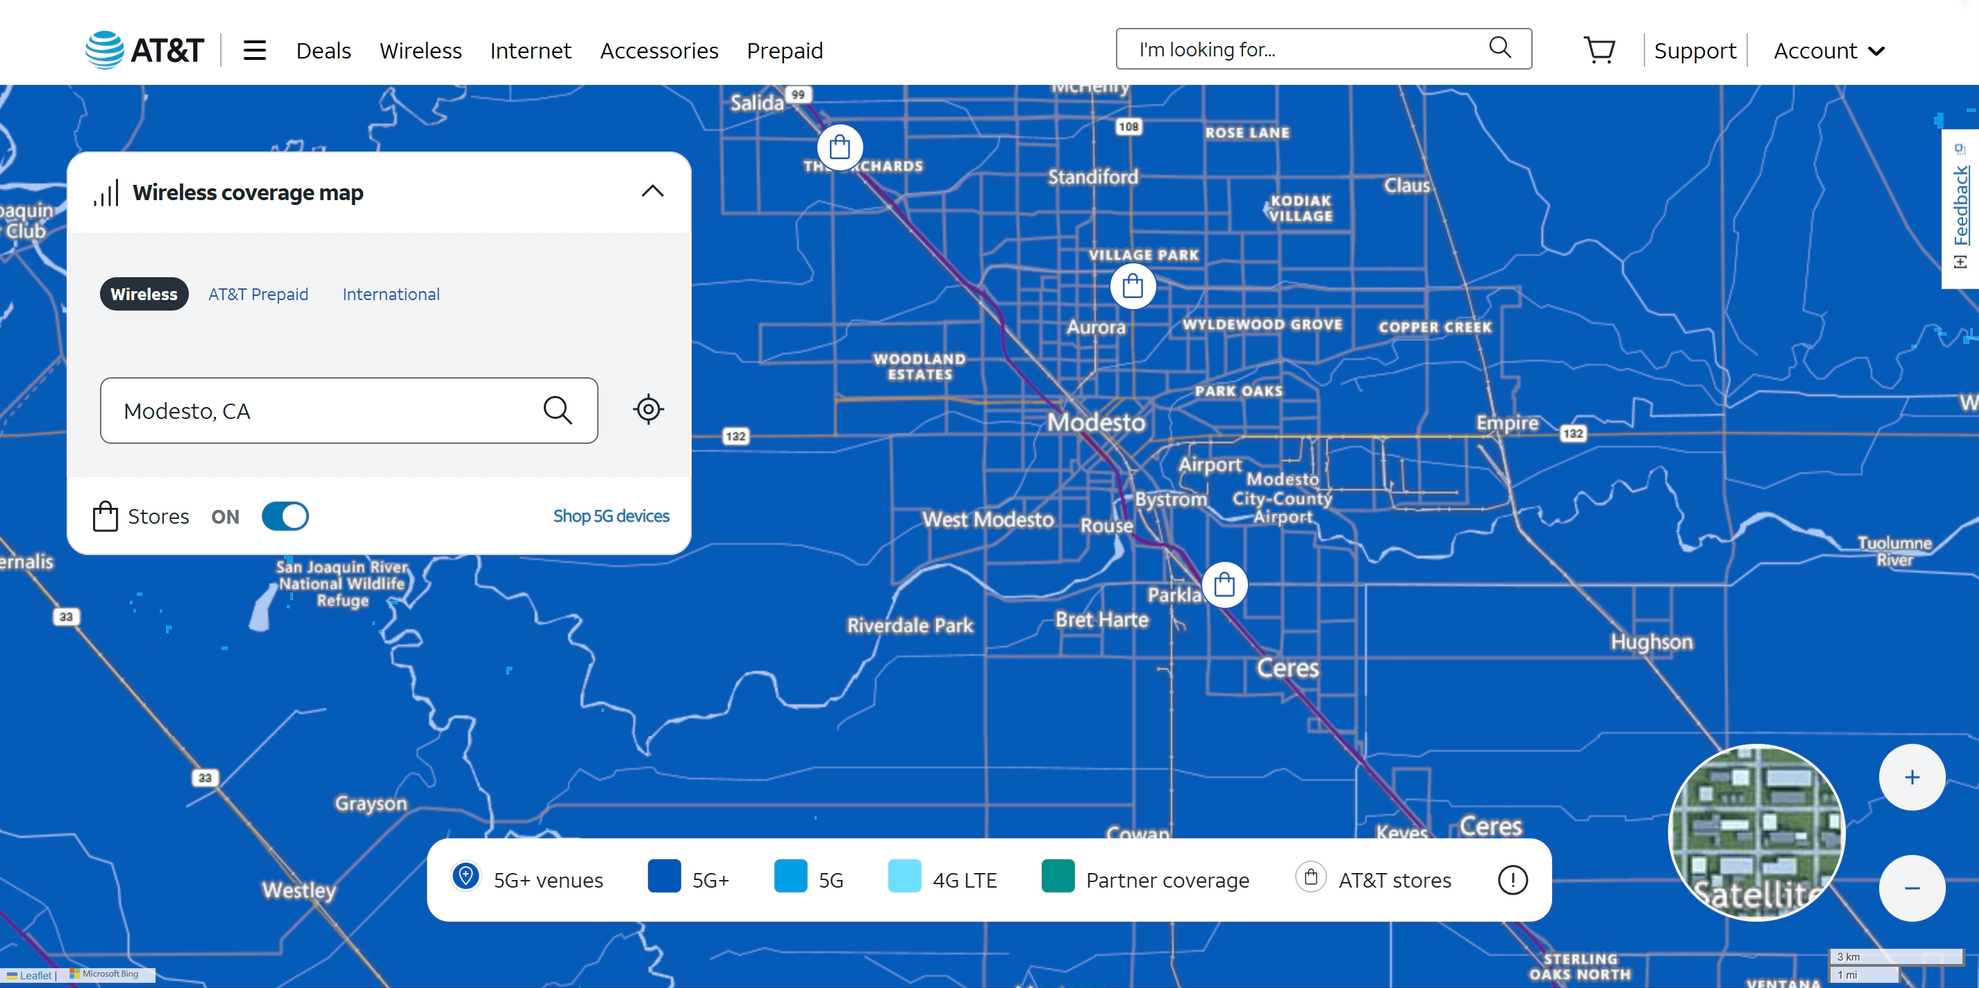Click the highway 33 shield near Grayson
The height and width of the screenshot is (988, 1979).
point(205,778)
